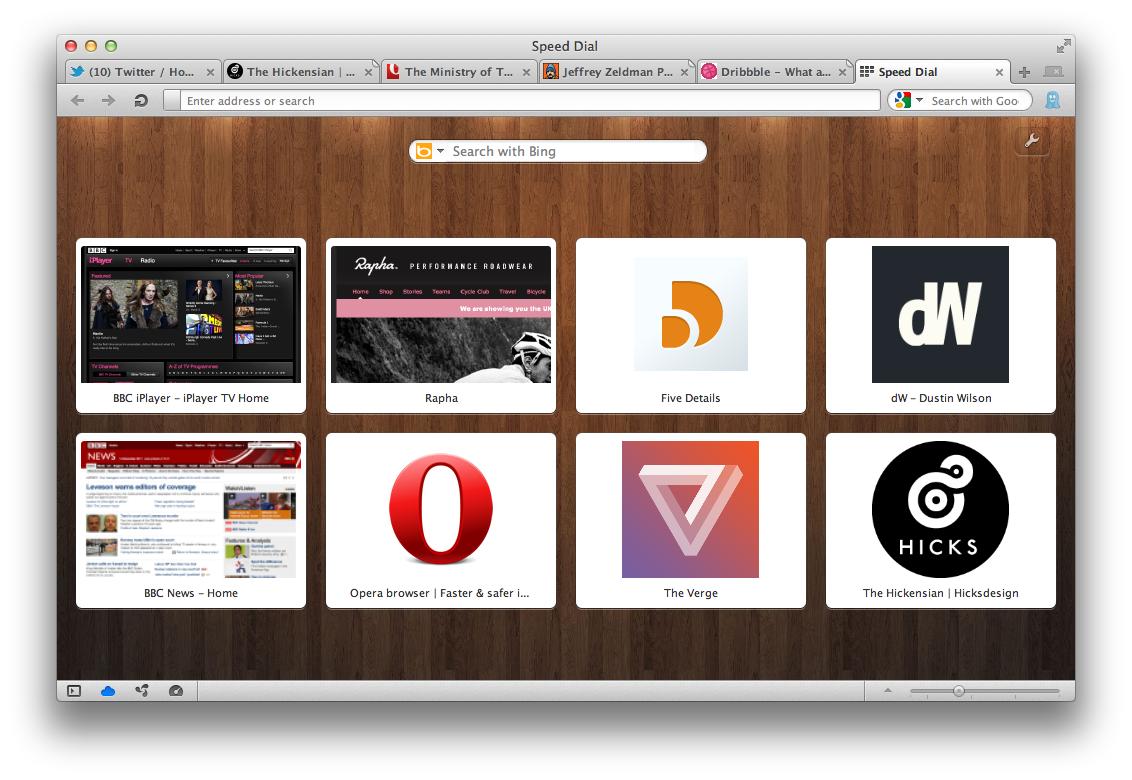Close the Jeffrey Zeldman tab
This screenshot has height=780, width=1132.
coord(684,72)
